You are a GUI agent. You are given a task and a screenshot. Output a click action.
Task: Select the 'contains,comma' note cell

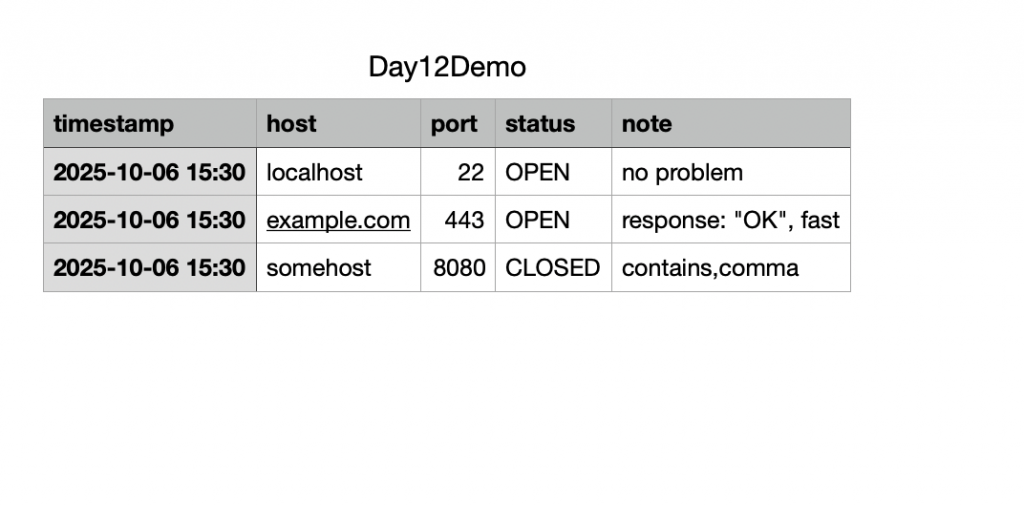(x=731, y=268)
